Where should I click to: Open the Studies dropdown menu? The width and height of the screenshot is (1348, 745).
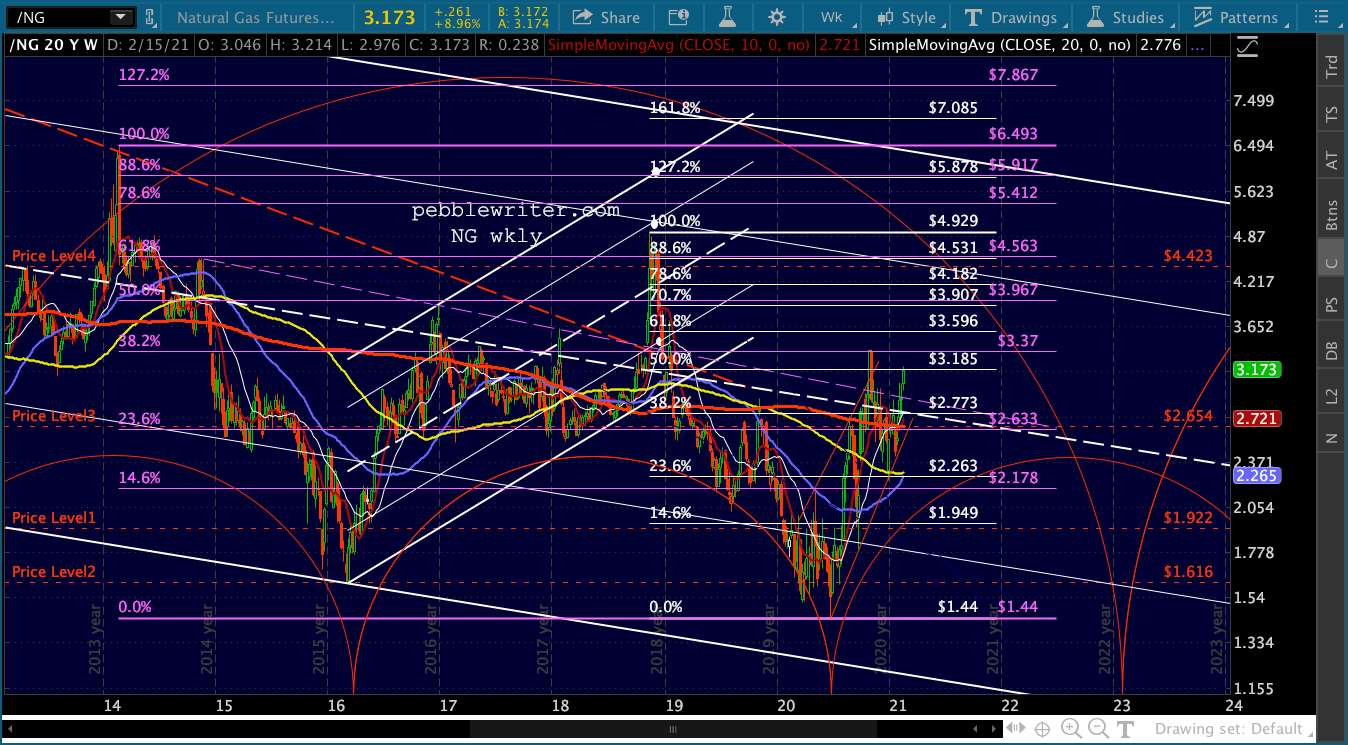pyautogui.click(x=1125, y=17)
